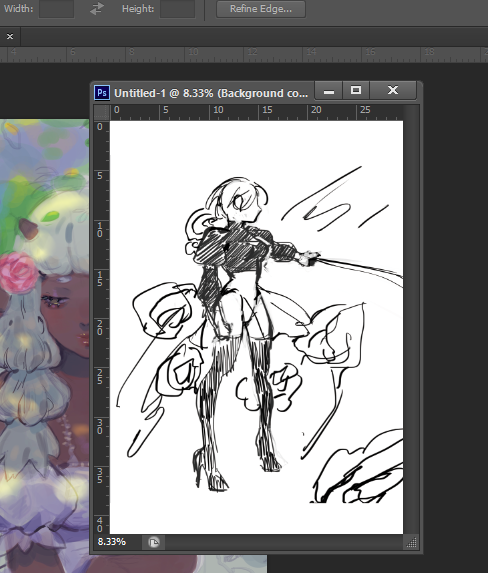Click the ruler origin corner box
The height and width of the screenshot is (573, 488).
(102, 112)
